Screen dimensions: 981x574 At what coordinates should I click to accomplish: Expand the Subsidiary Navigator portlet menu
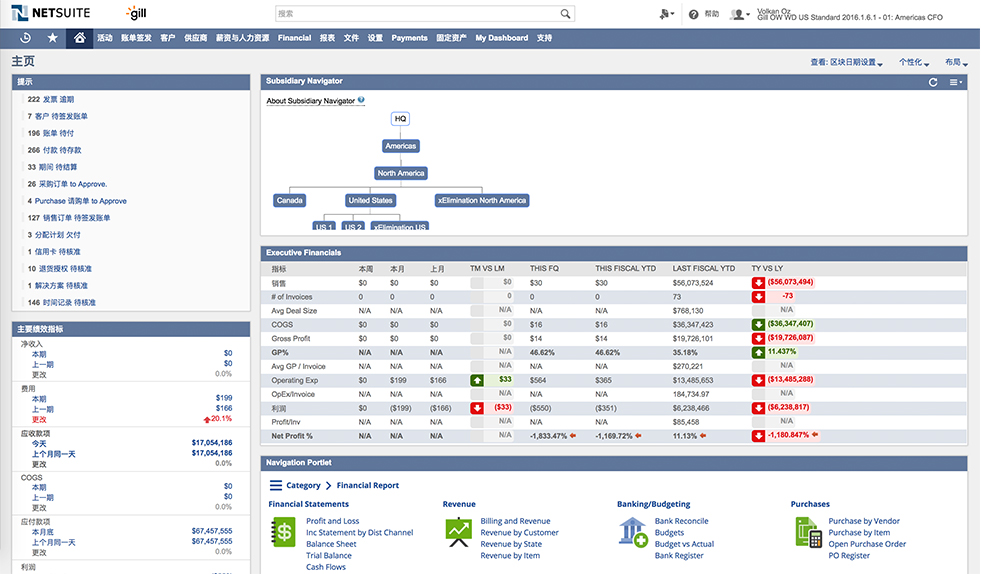[x=955, y=82]
